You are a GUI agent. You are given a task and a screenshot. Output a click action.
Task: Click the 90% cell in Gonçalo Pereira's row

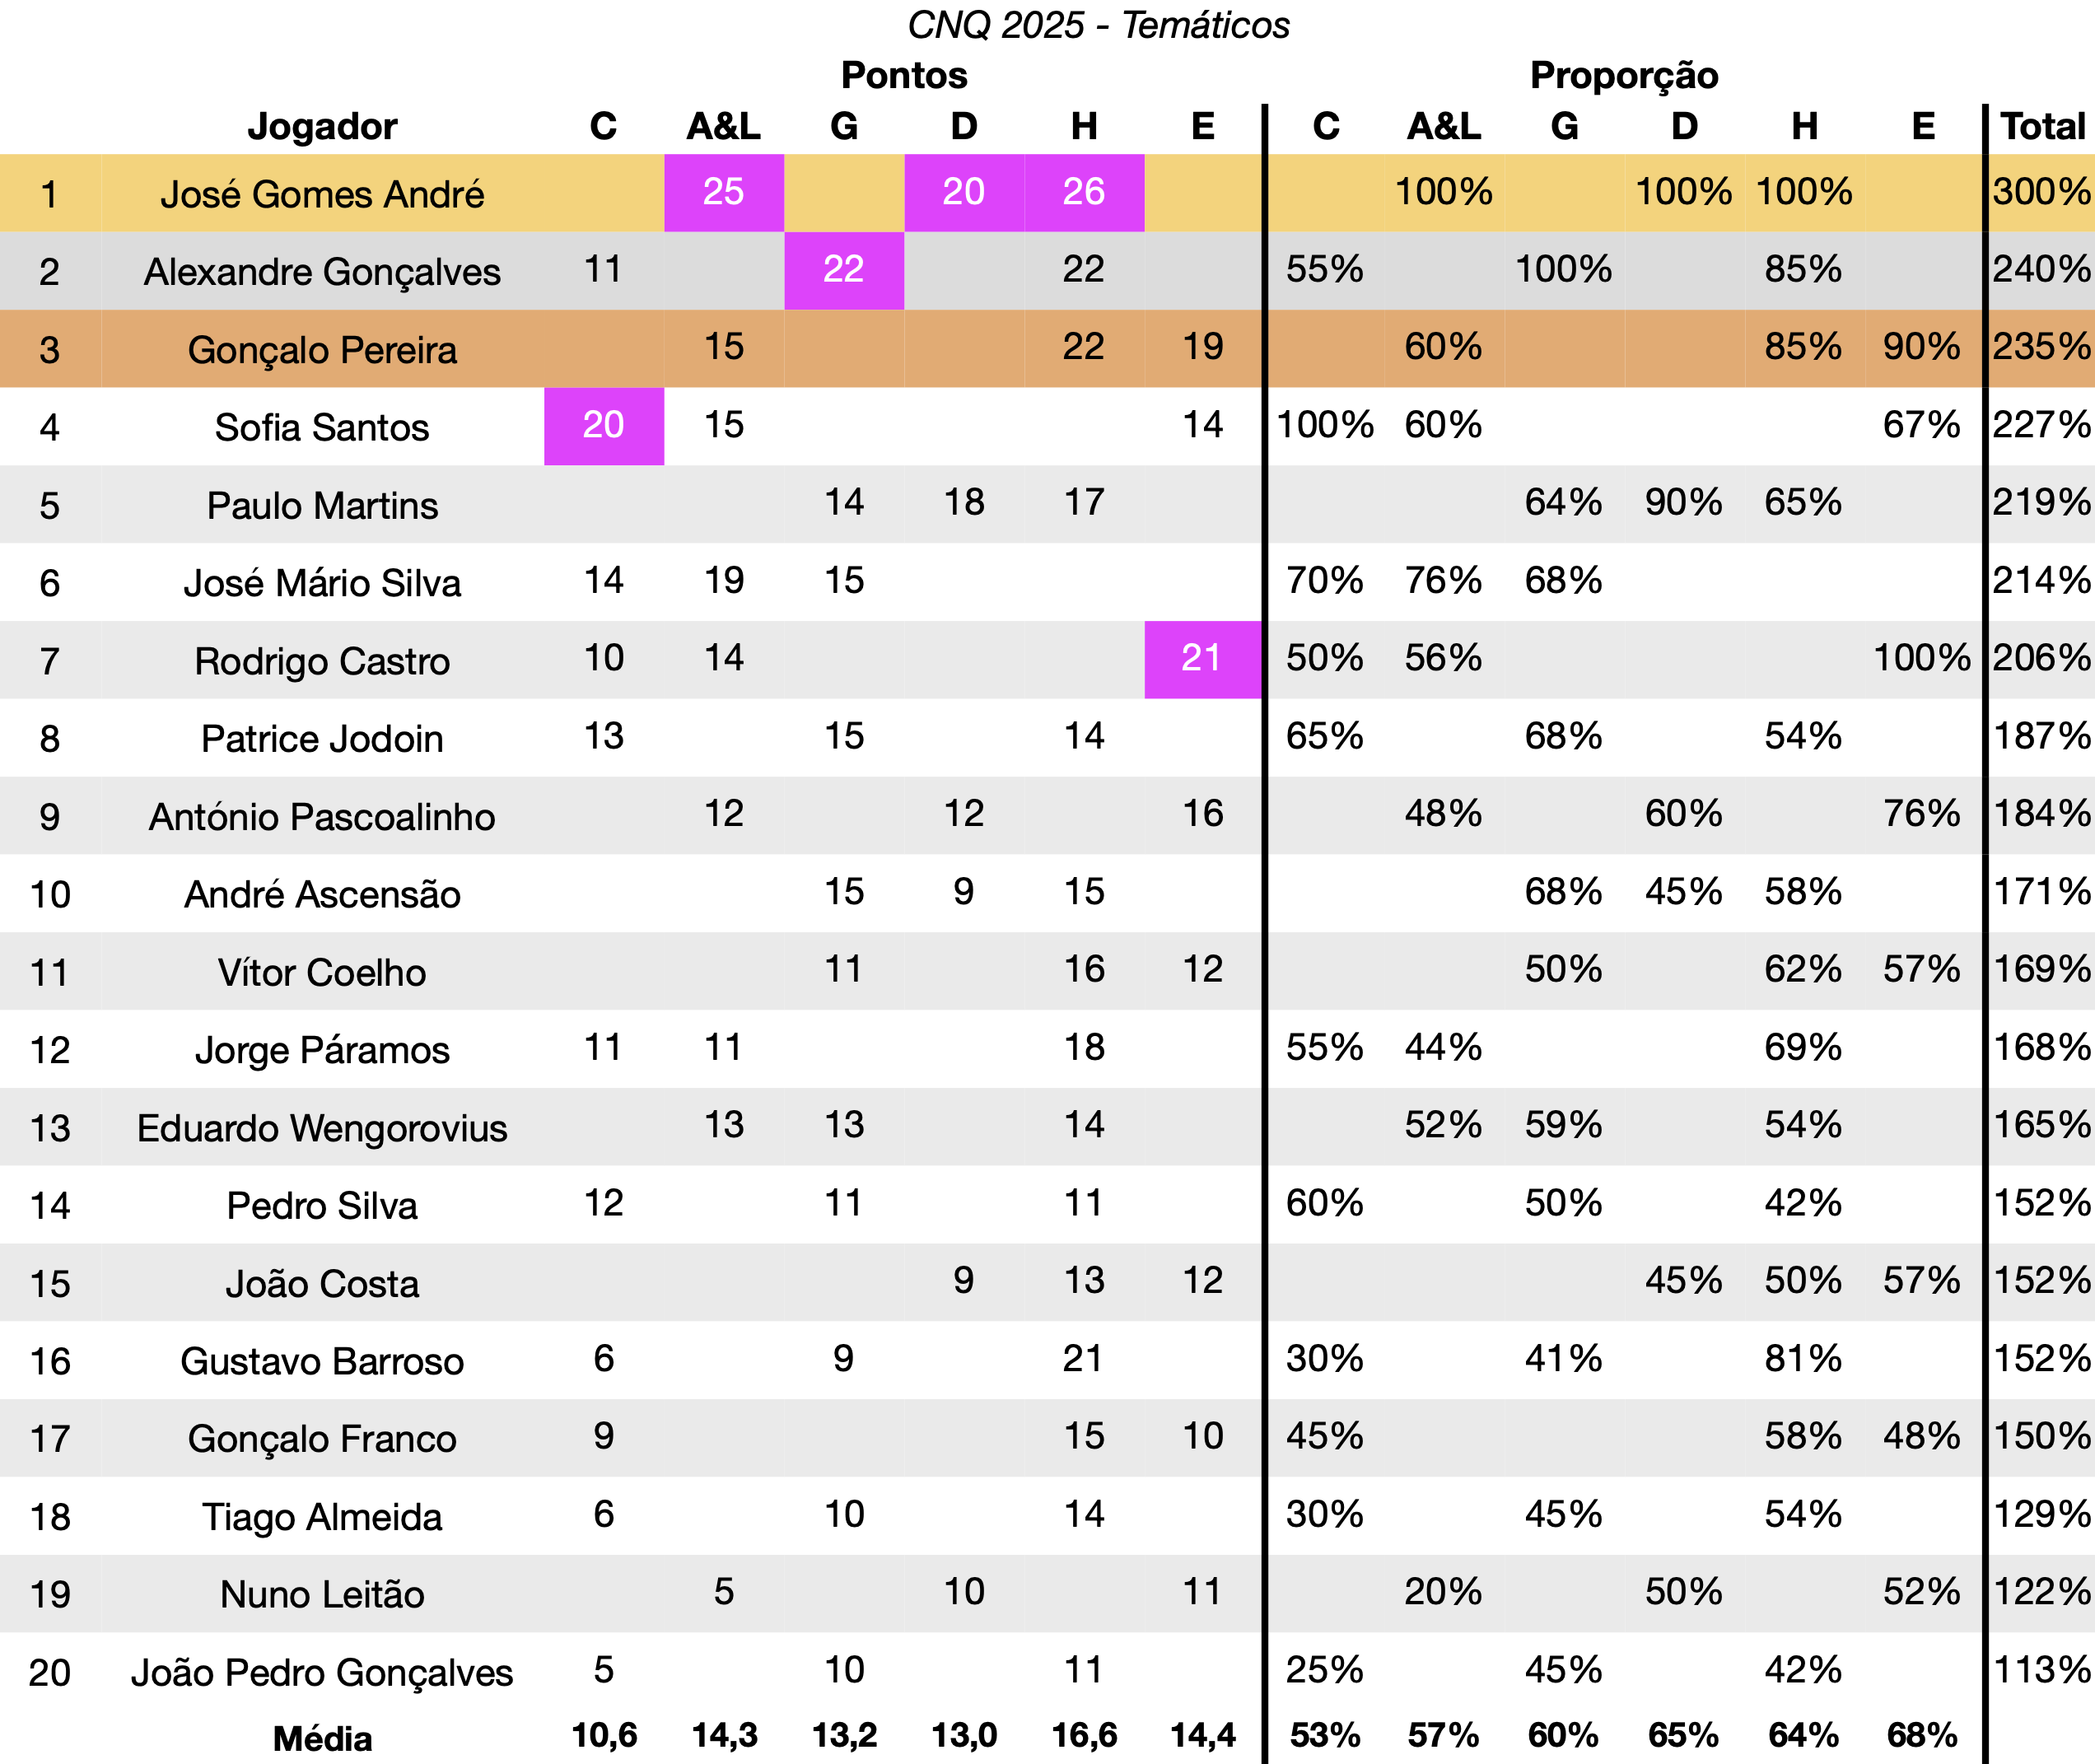[x=1921, y=347]
